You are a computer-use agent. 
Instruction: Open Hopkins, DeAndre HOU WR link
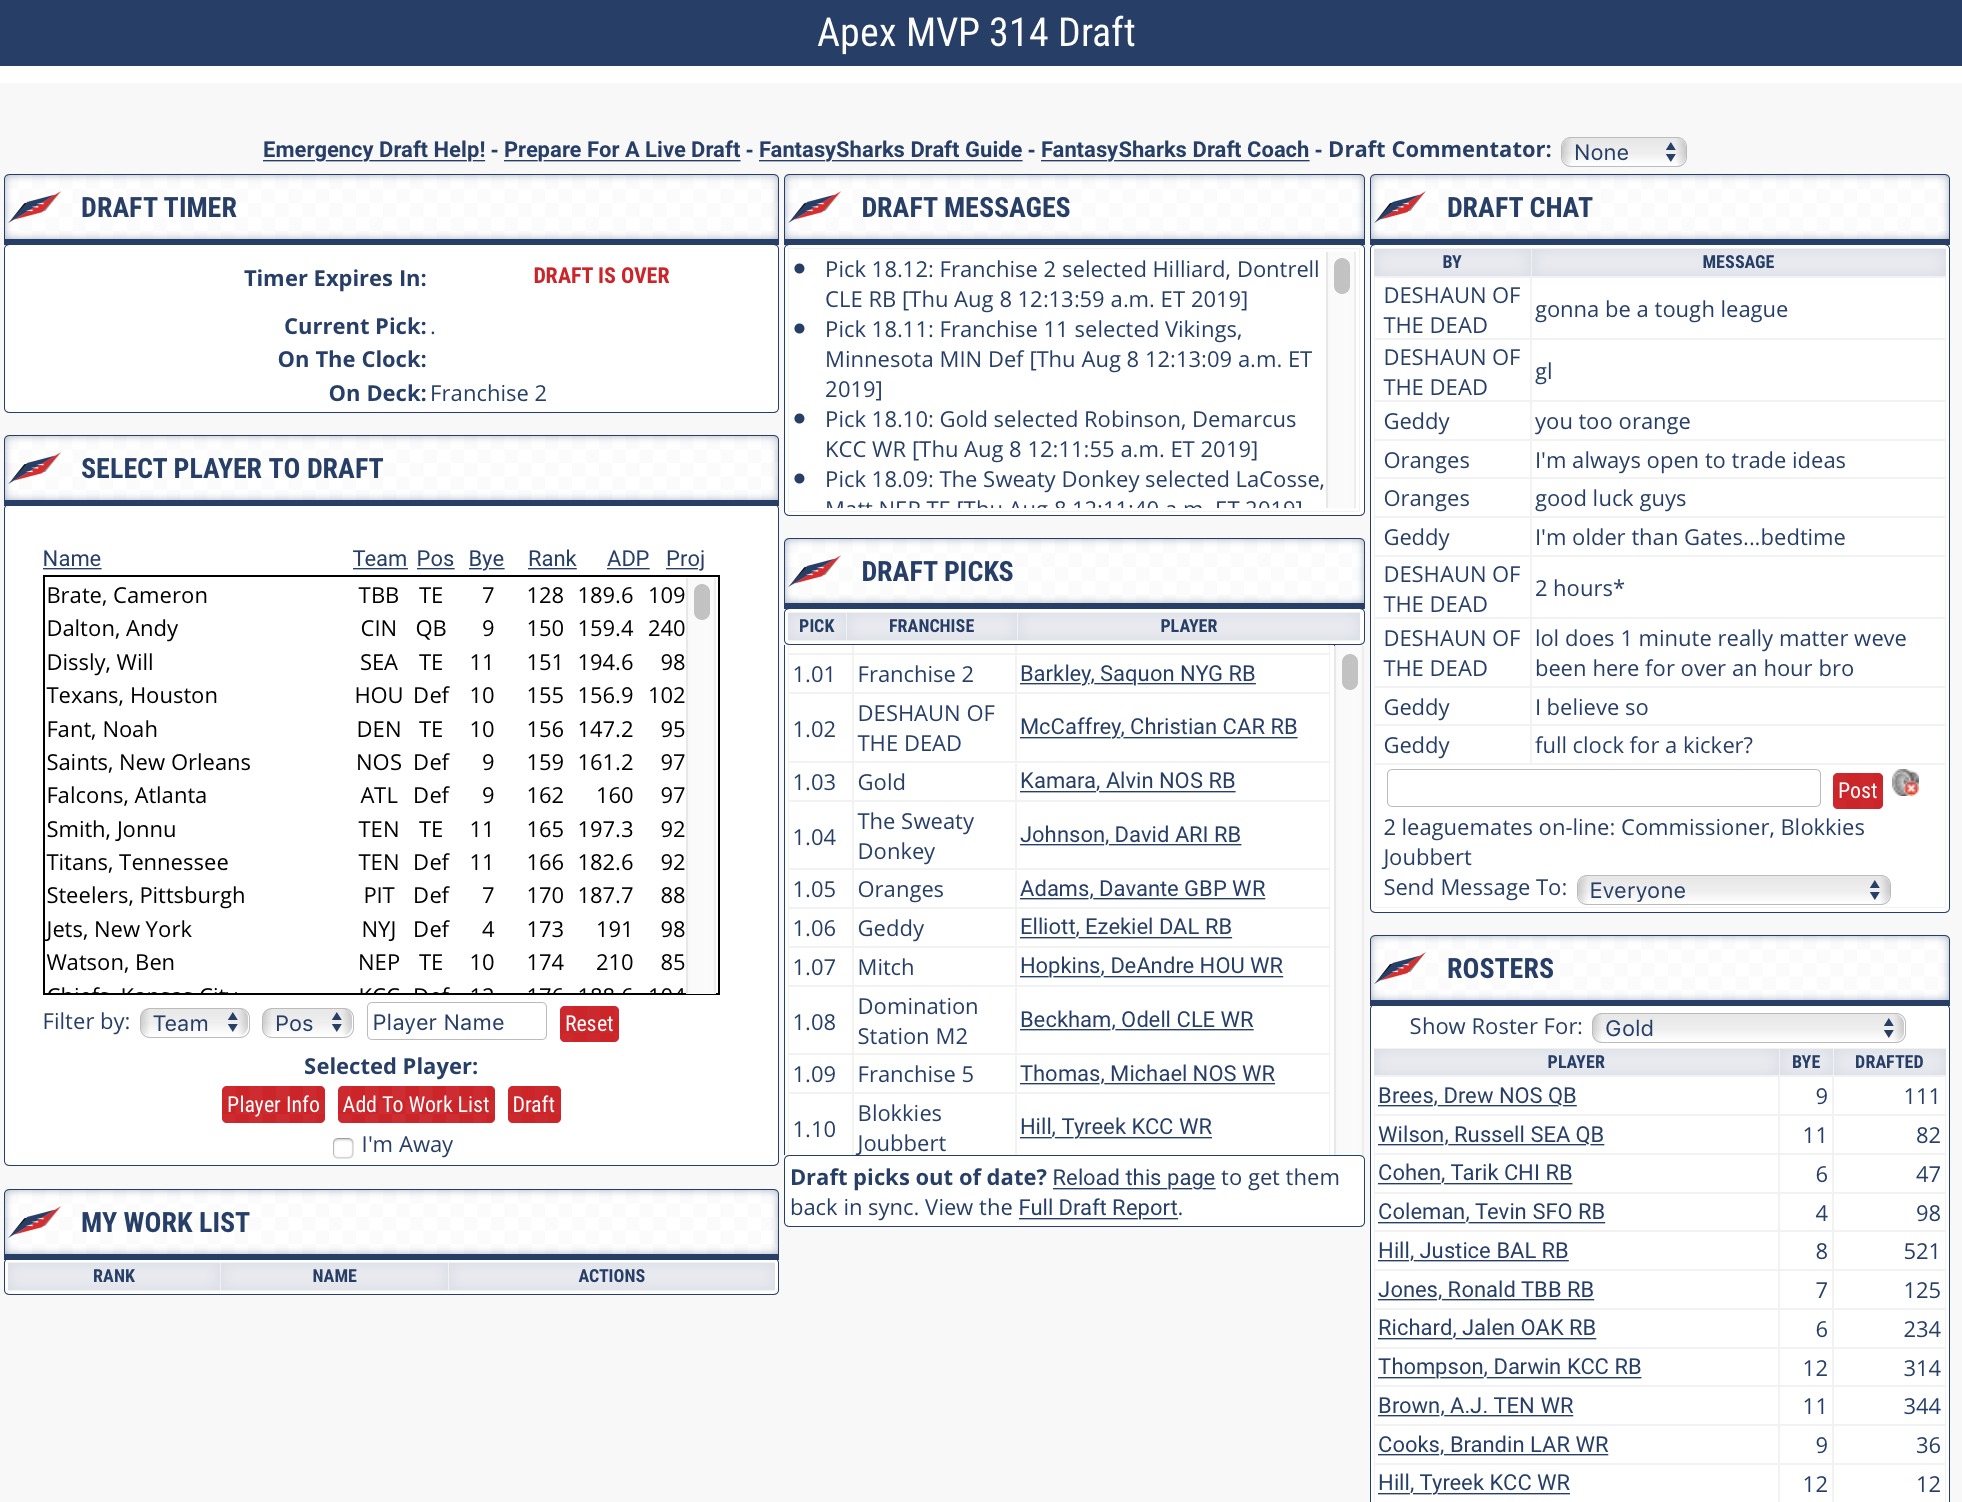tap(1151, 966)
